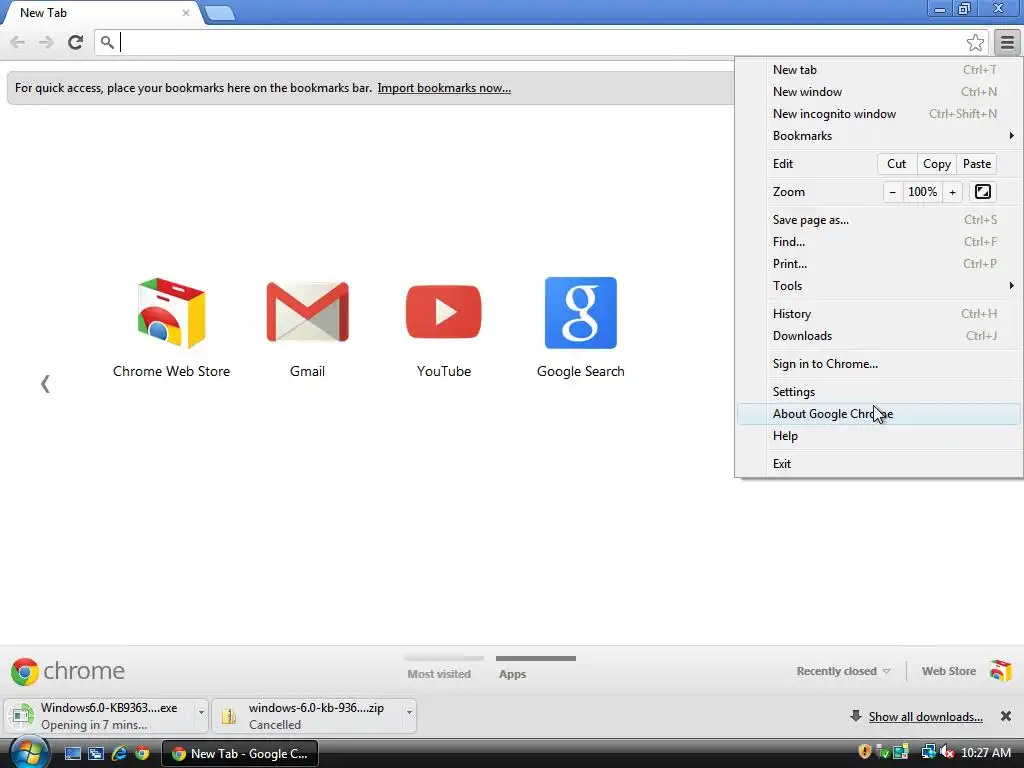Viewport: 1024px width, 768px height.
Task: Expand the Tools submenu
Action: (880, 285)
